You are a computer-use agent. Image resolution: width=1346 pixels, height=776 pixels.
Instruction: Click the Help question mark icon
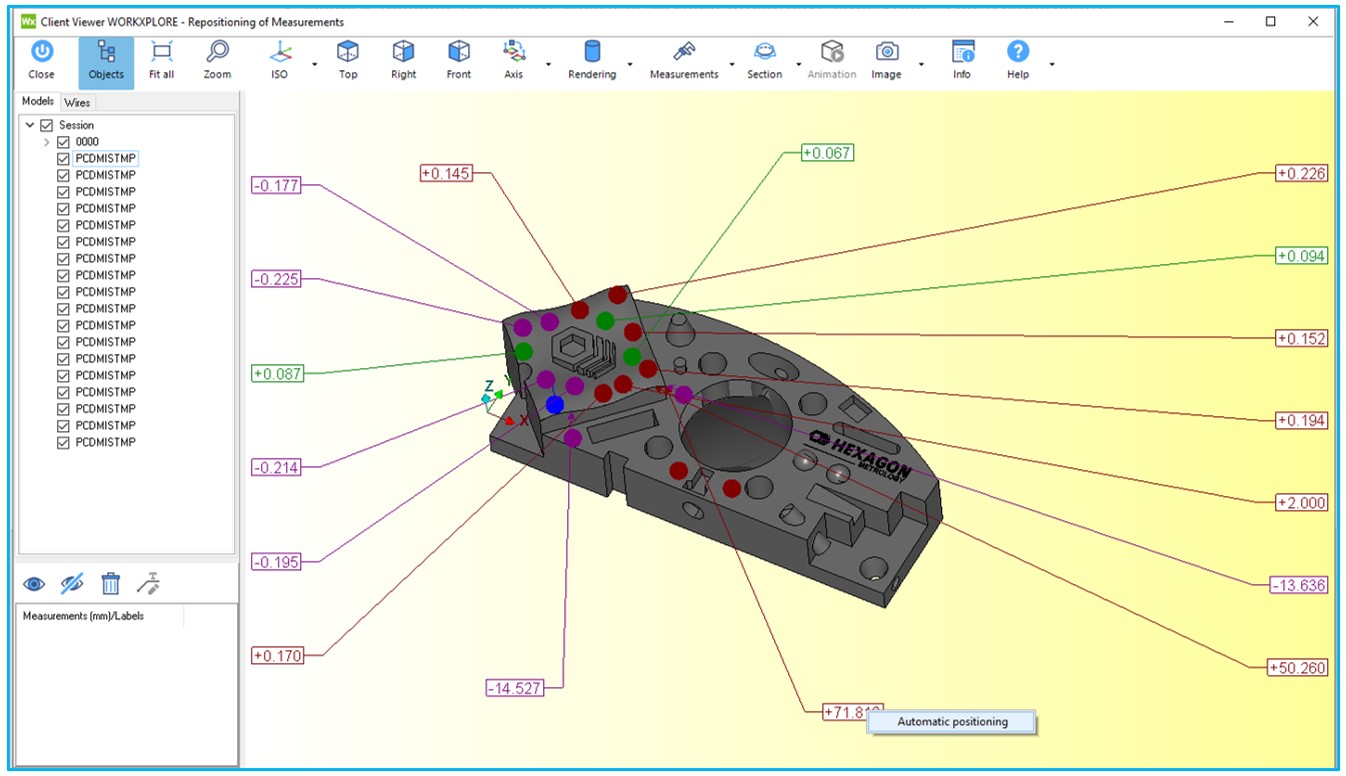point(1018,51)
